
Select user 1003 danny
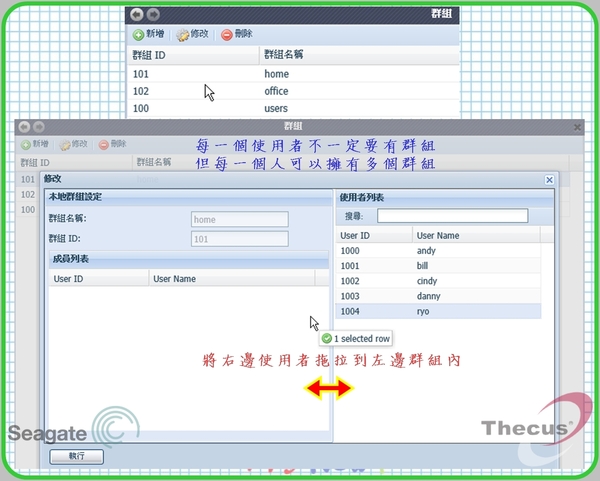pos(439,296)
